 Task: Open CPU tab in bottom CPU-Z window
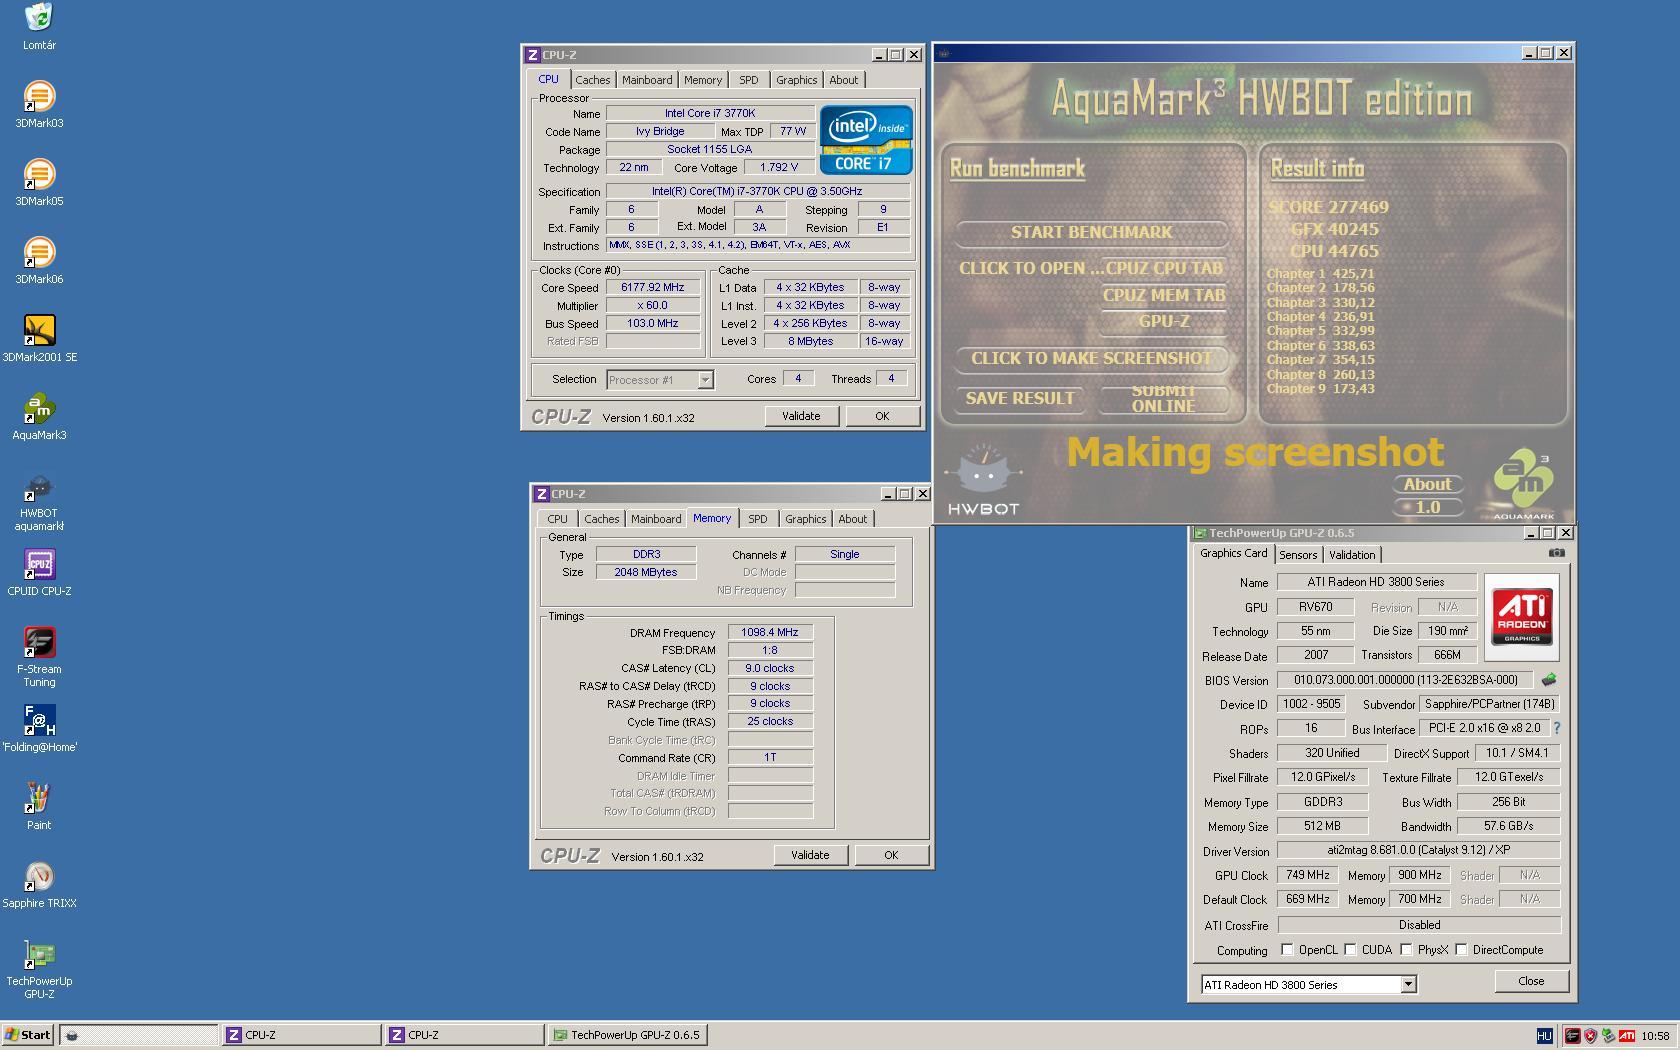tap(557, 519)
